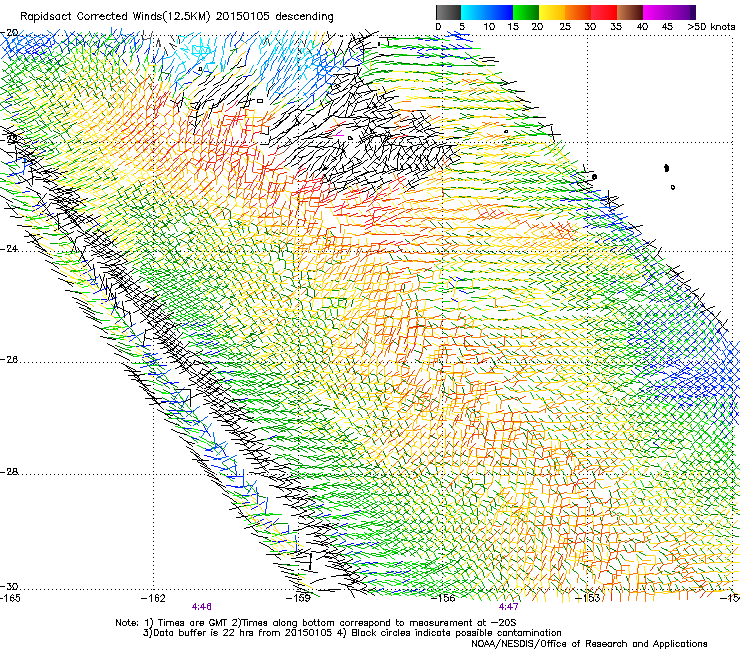
Task: Click the green 15–20 knots legend swatch
Action: [x=526, y=12]
